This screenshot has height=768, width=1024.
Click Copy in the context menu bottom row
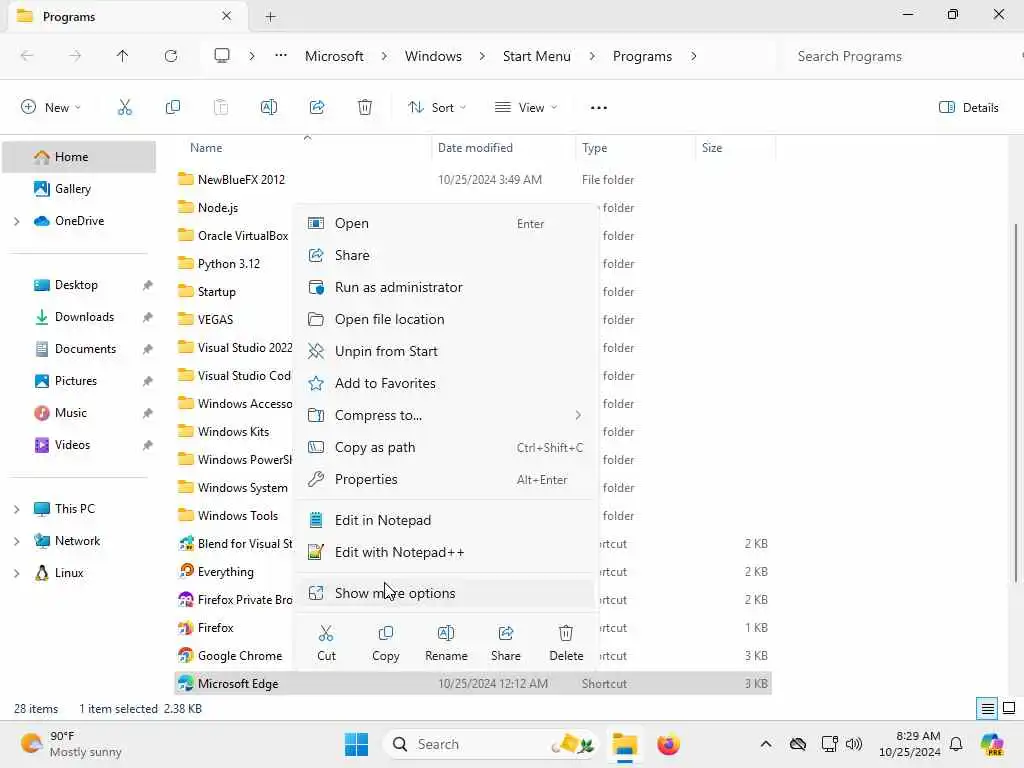coord(385,643)
